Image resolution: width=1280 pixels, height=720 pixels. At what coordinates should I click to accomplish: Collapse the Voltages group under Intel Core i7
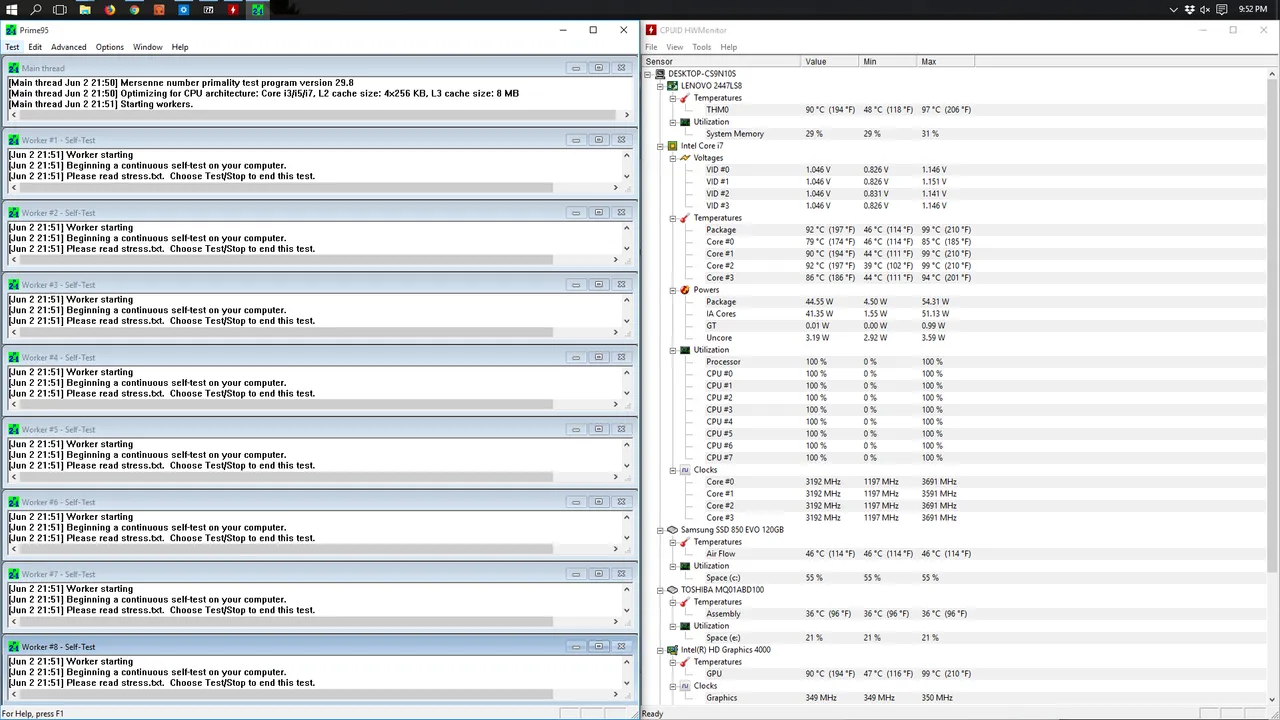coord(672,158)
